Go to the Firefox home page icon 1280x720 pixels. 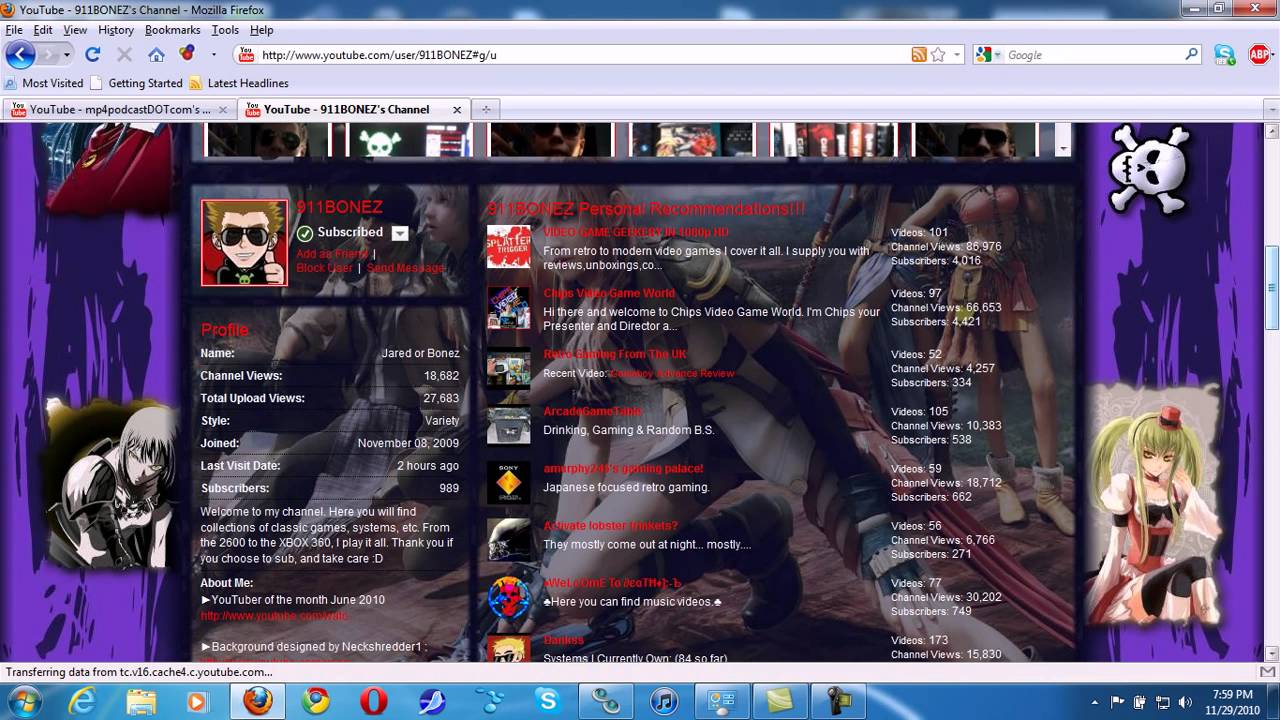[156, 55]
